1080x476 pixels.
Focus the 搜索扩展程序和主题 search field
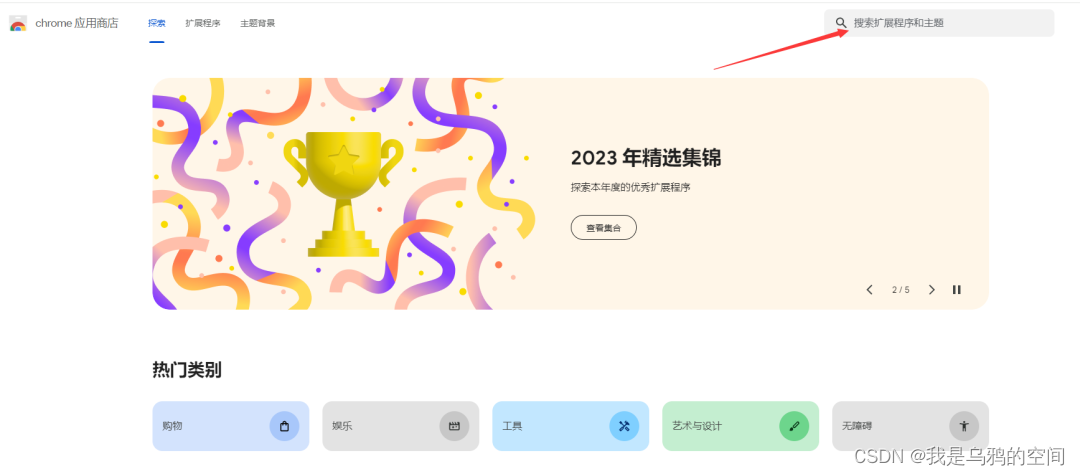(939, 23)
